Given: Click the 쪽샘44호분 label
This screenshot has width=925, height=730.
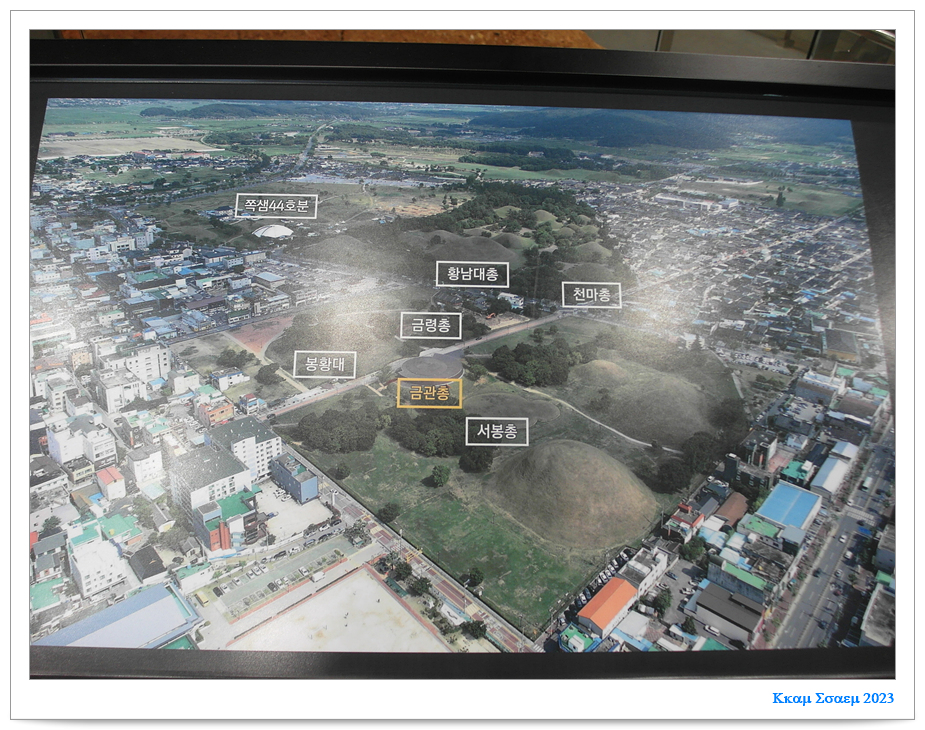Looking at the screenshot, I should (276, 205).
